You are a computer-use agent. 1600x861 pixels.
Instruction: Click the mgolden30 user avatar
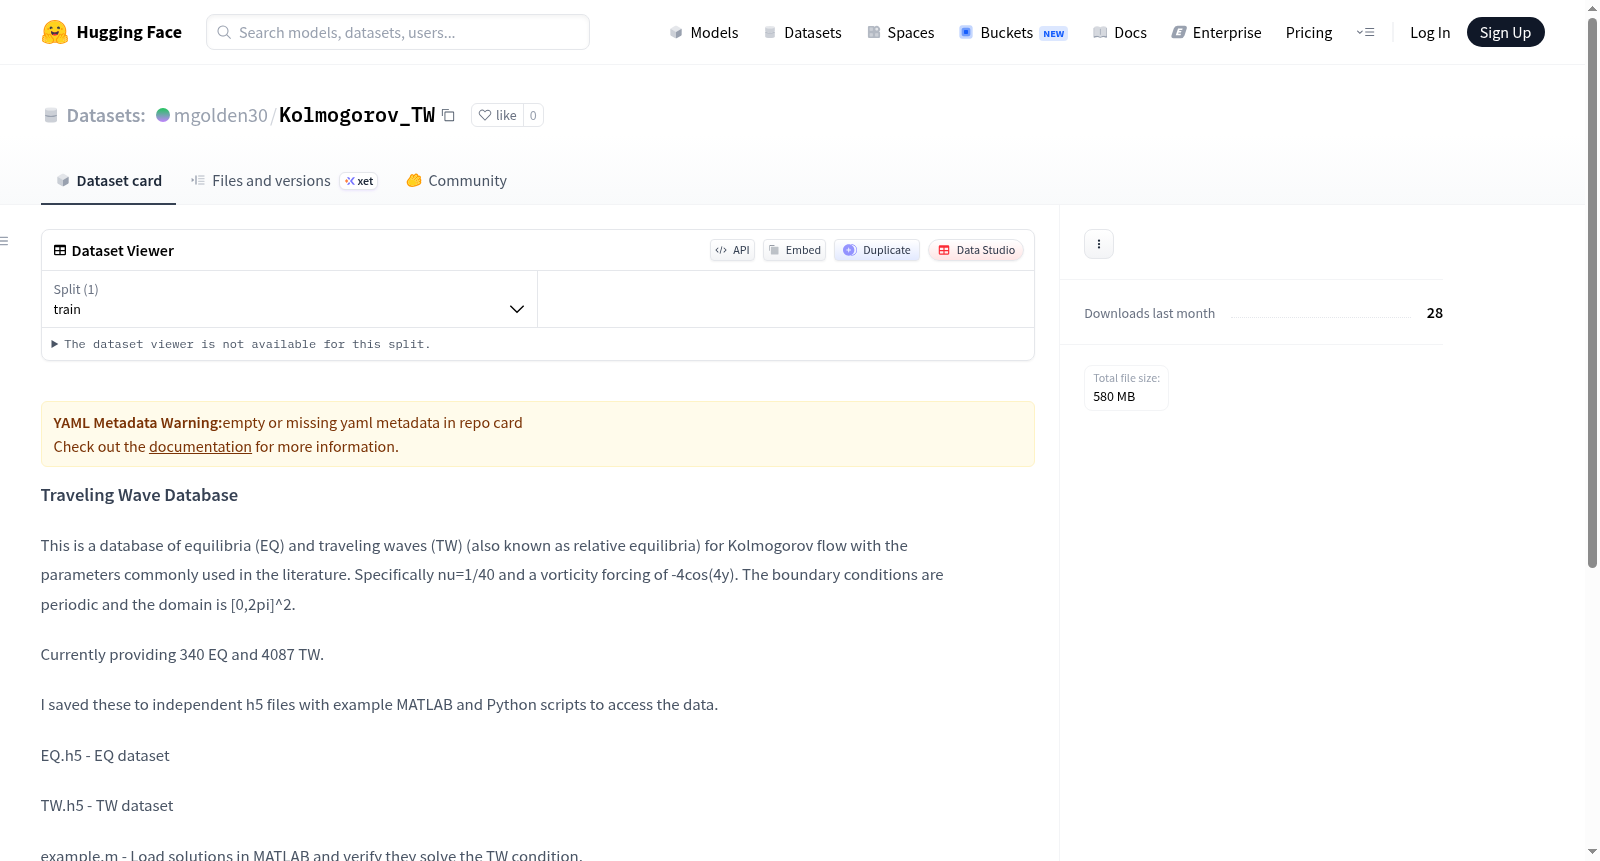[x=163, y=115]
